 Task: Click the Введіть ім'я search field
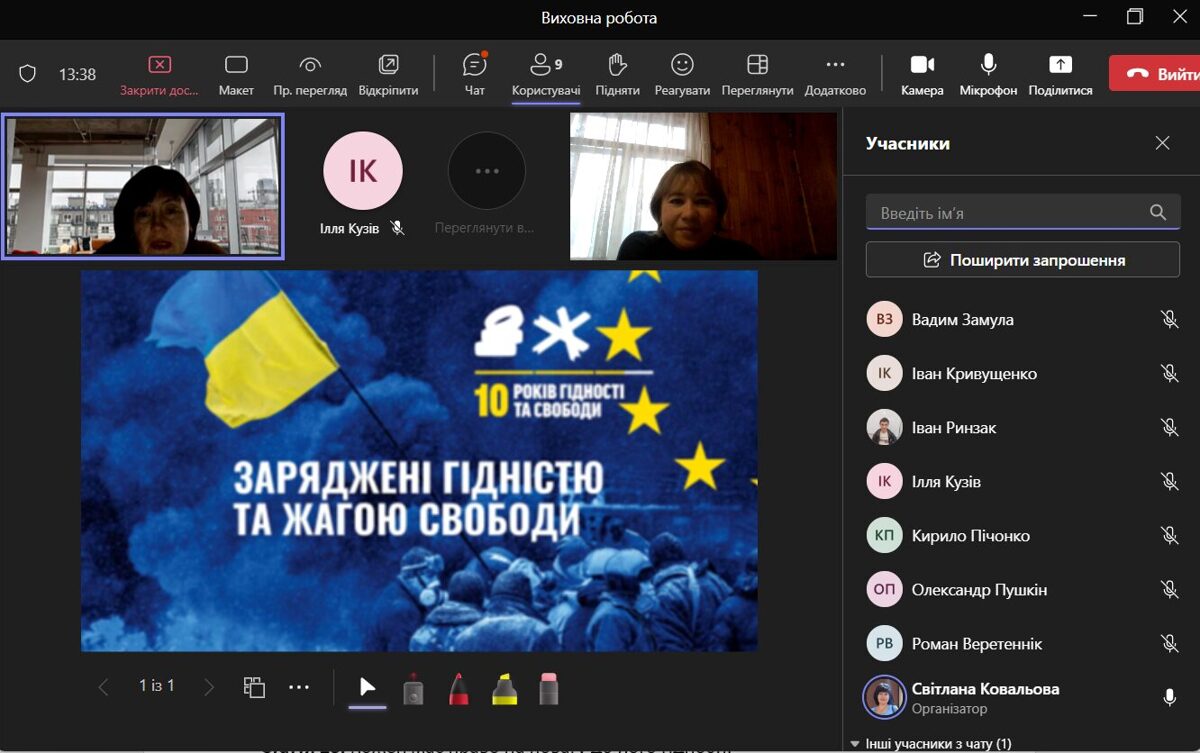click(1010, 213)
